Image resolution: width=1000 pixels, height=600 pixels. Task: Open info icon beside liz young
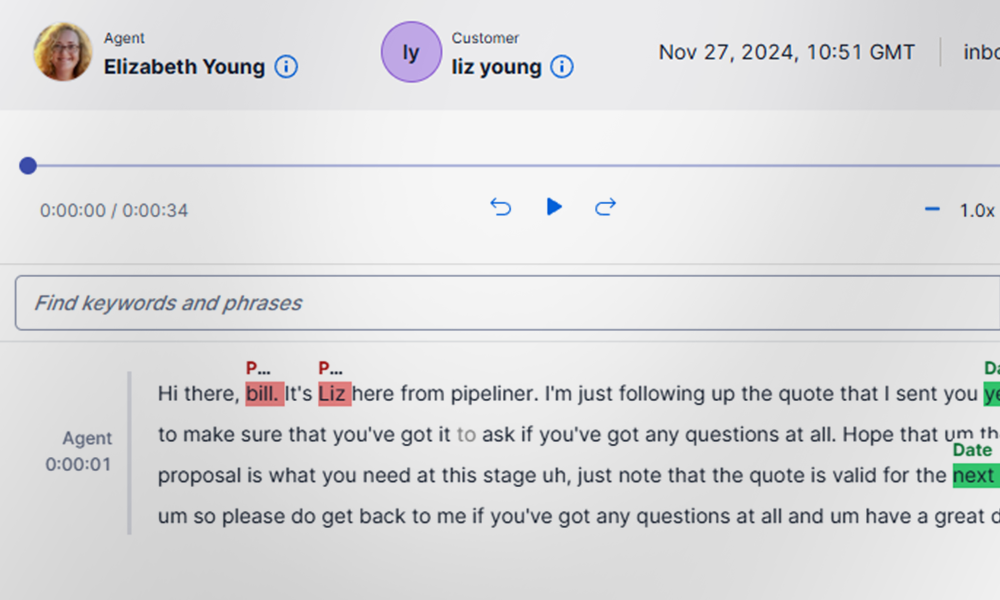coord(562,67)
